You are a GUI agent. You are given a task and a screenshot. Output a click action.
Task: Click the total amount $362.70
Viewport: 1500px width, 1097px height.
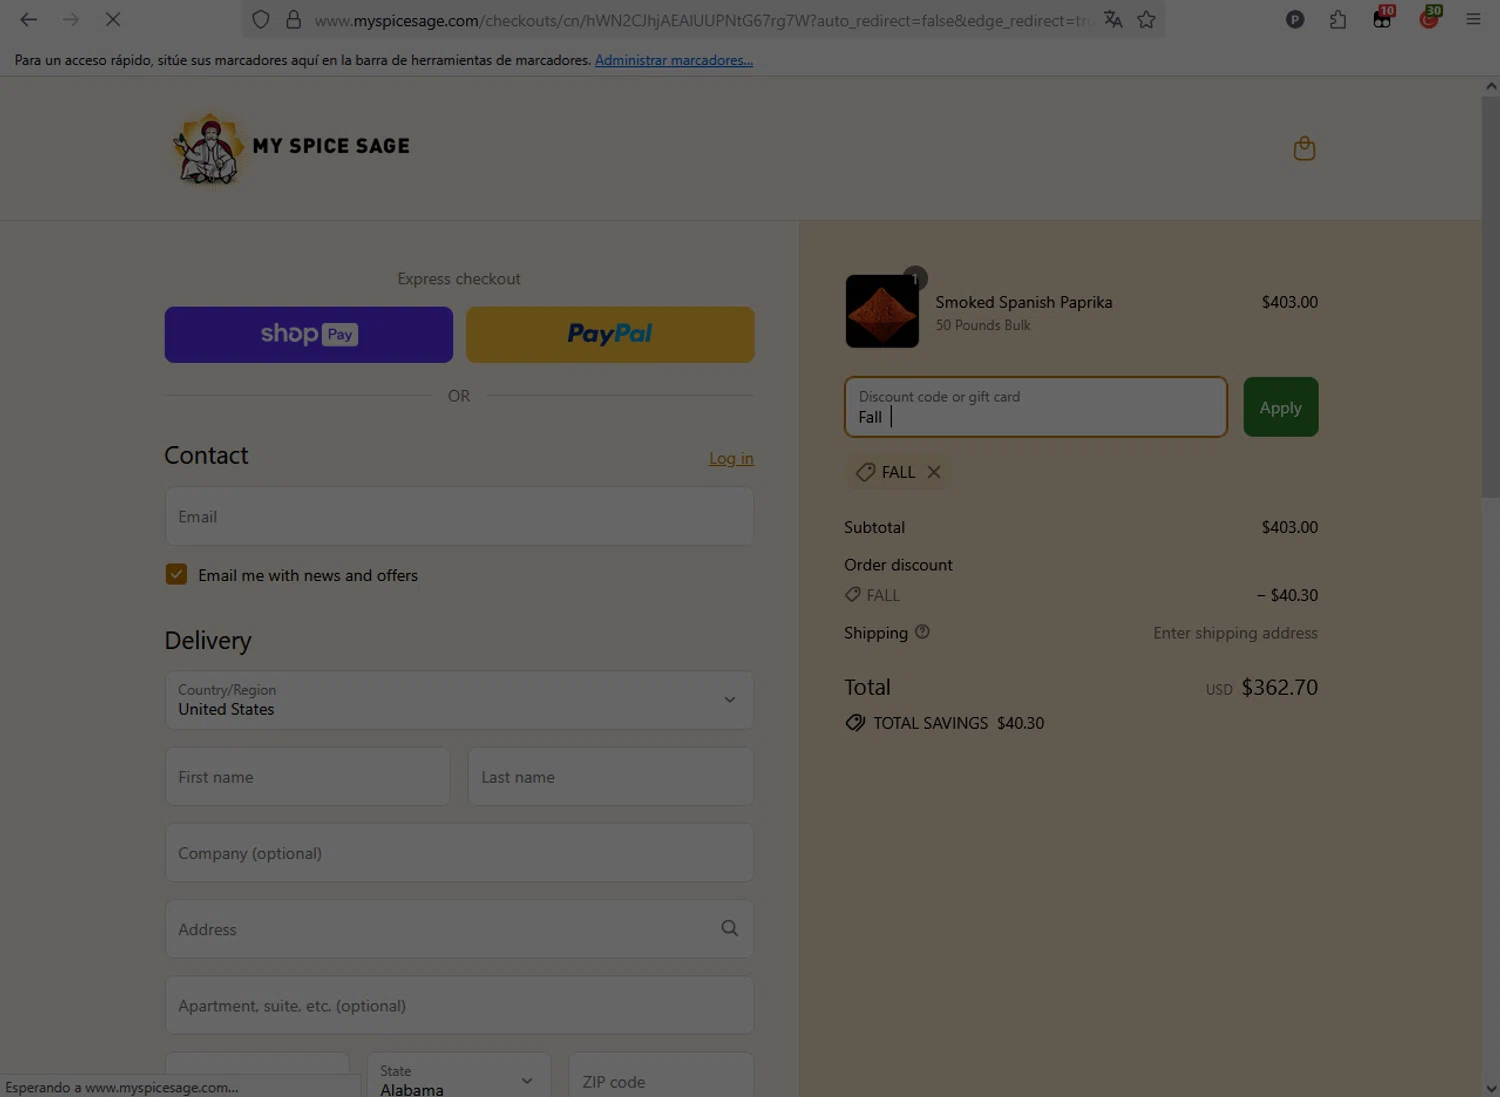(x=1279, y=687)
